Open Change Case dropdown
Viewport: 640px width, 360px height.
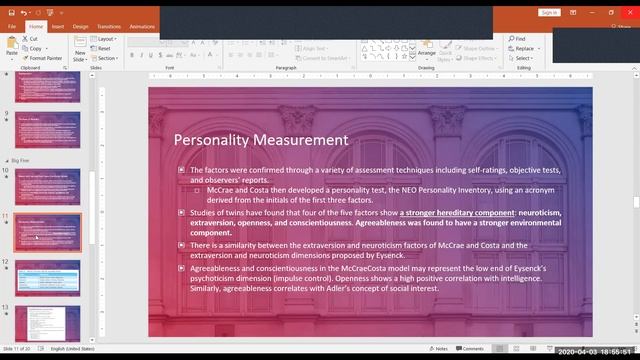click(x=194, y=55)
